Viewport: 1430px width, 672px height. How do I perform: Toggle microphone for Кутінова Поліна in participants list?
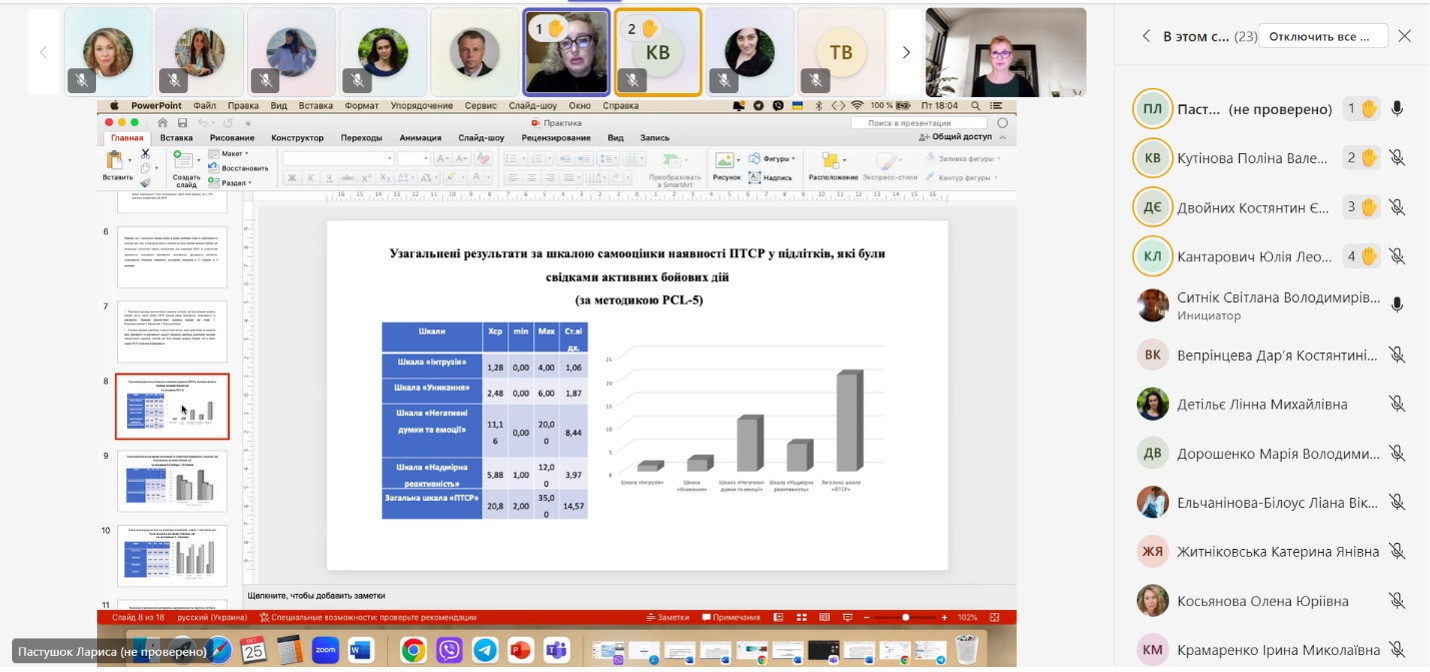(x=1397, y=158)
